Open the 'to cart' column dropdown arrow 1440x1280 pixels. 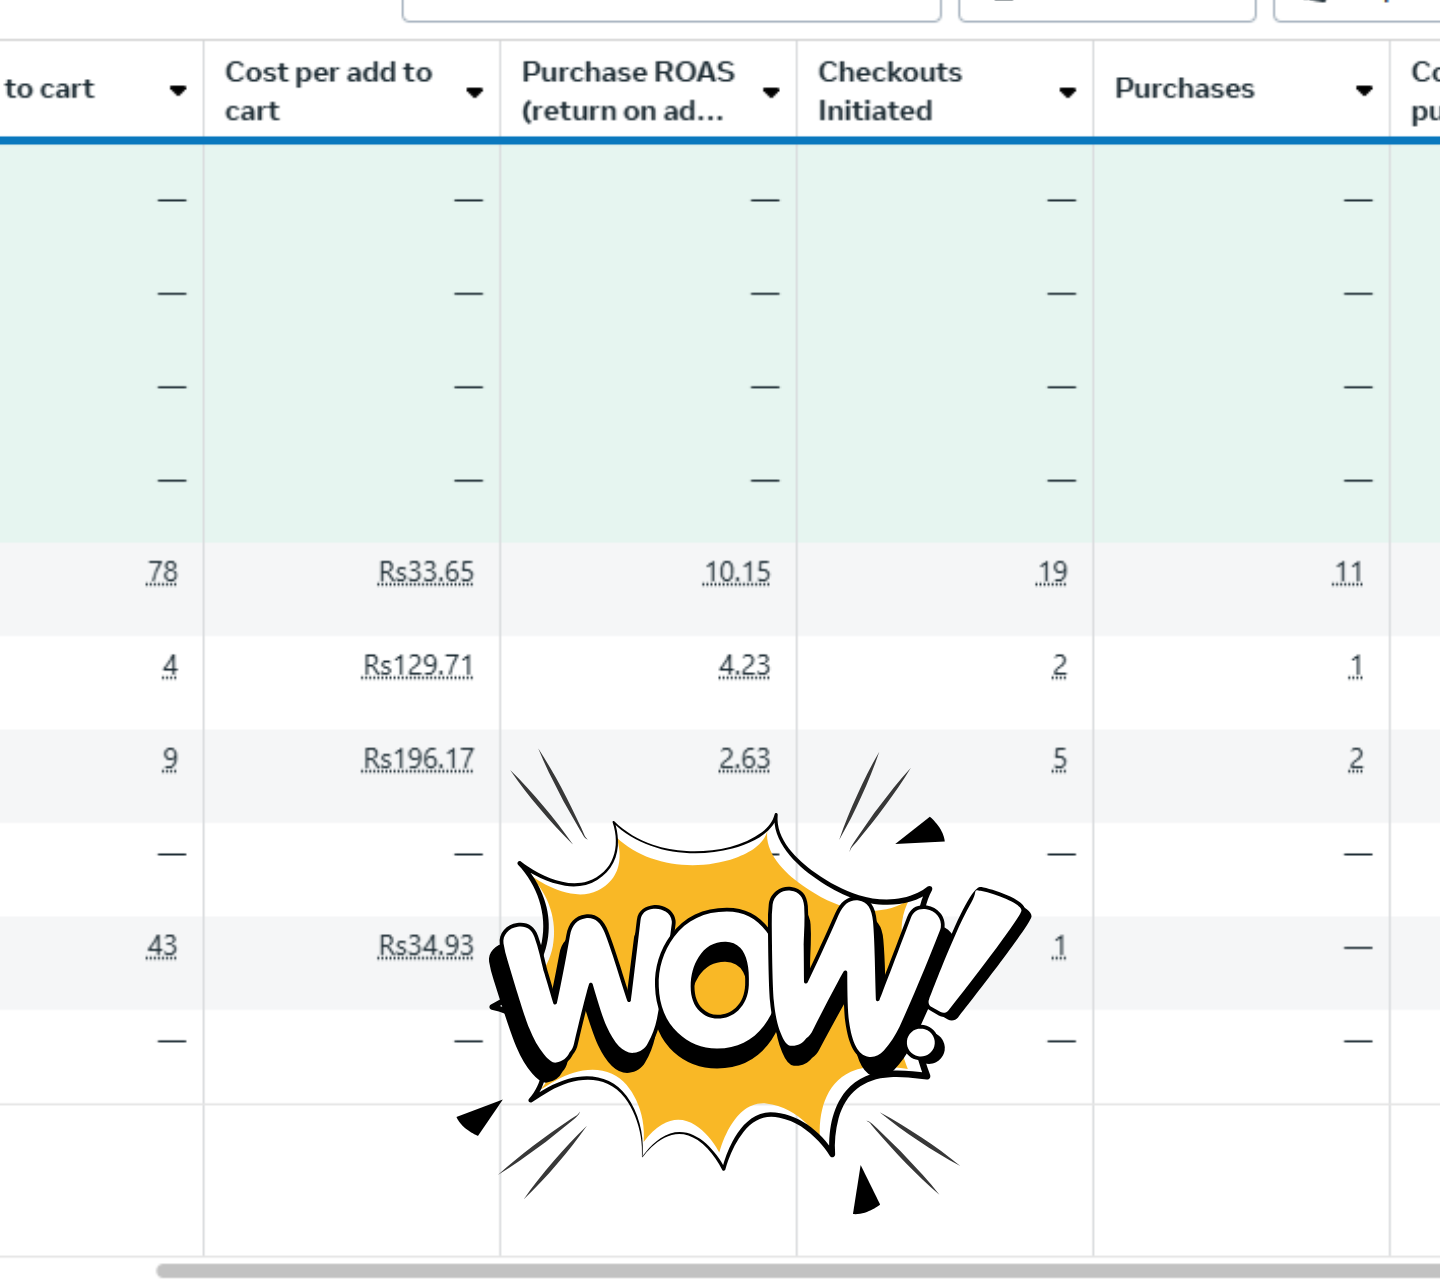(178, 91)
